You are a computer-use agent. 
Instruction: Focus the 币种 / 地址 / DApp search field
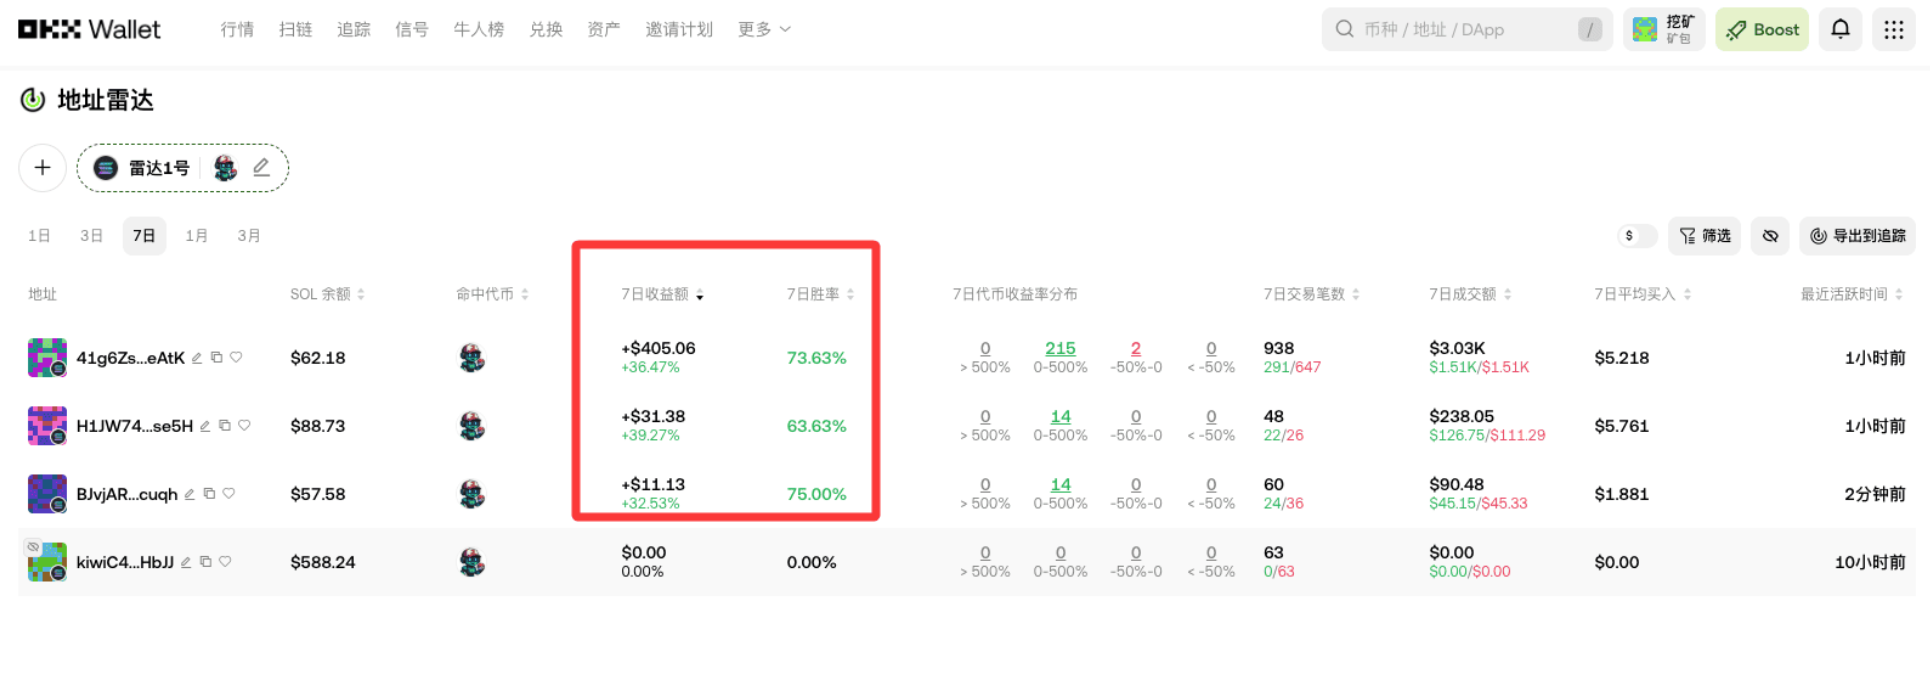coord(1460,29)
